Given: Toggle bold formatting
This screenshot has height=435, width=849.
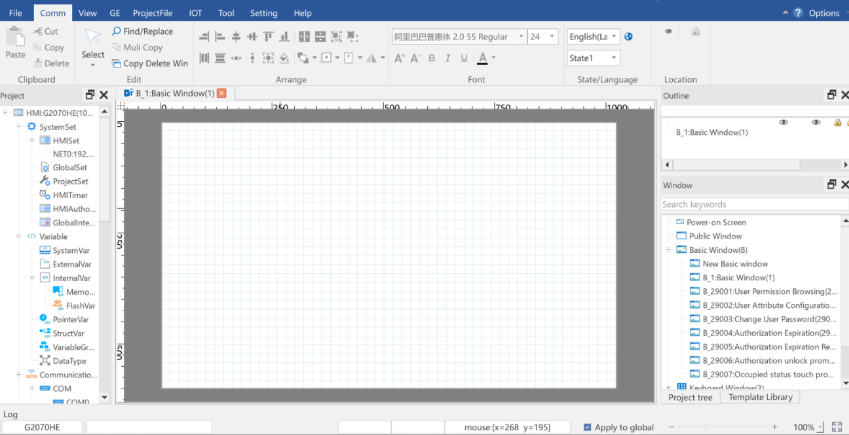Looking at the screenshot, I should [x=432, y=58].
